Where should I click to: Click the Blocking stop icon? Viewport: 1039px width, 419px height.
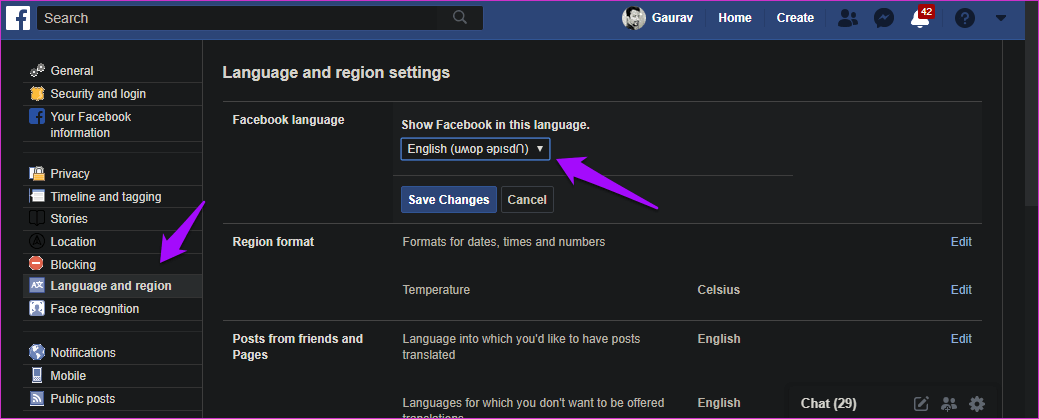37,264
